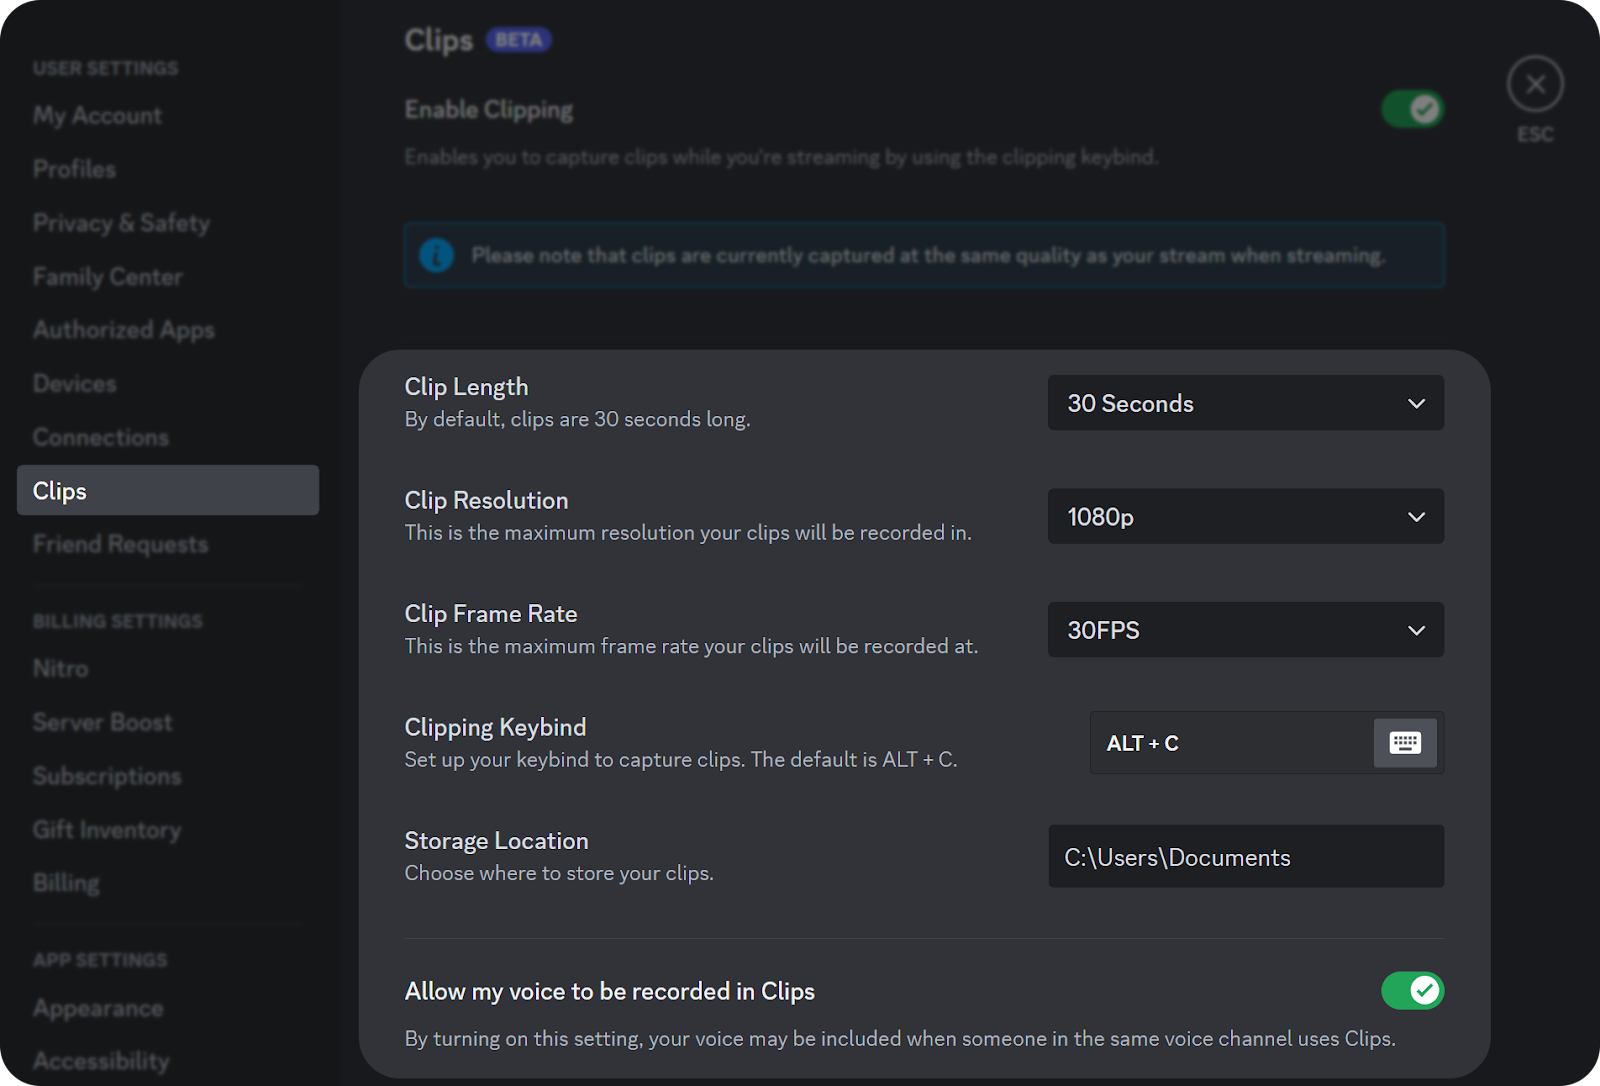Open the Family Center section

click(107, 277)
